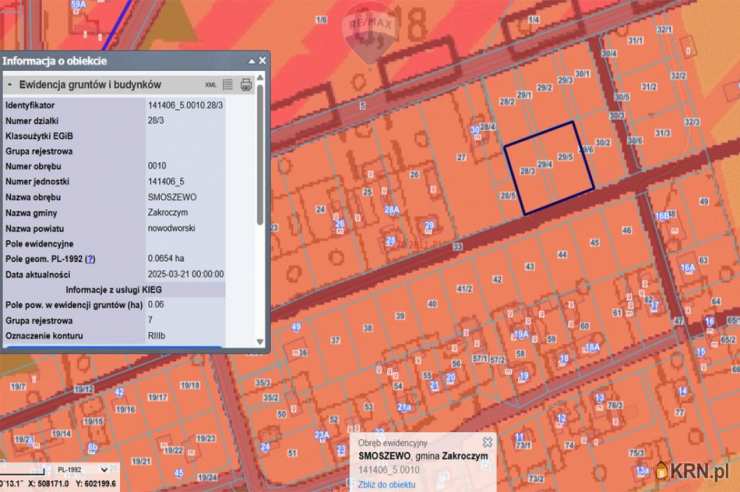
Task: Click the Informacje z usługi KIEG header
Action: tap(114, 288)
